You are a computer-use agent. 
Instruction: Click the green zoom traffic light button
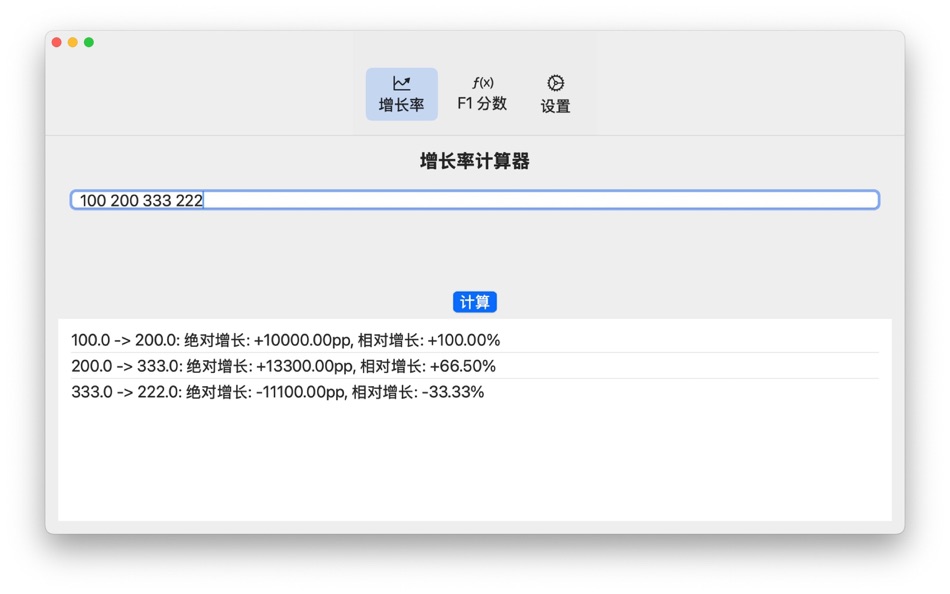[x=89, y=42]
